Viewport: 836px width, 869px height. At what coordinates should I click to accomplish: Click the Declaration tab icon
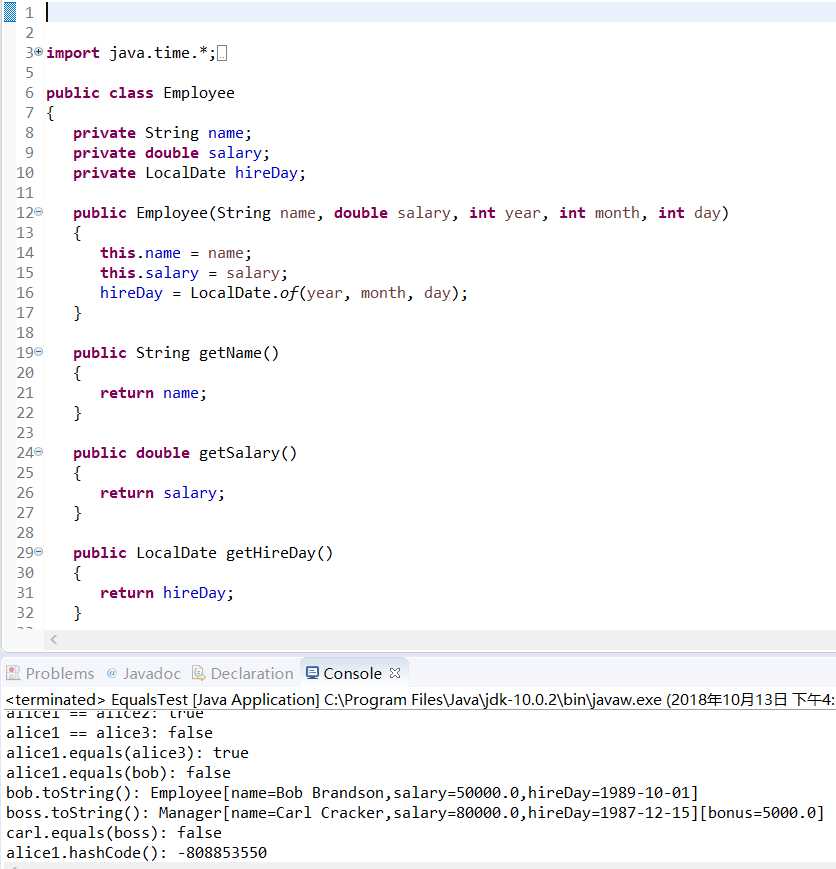pyautogui.click(x=198, y=673)
